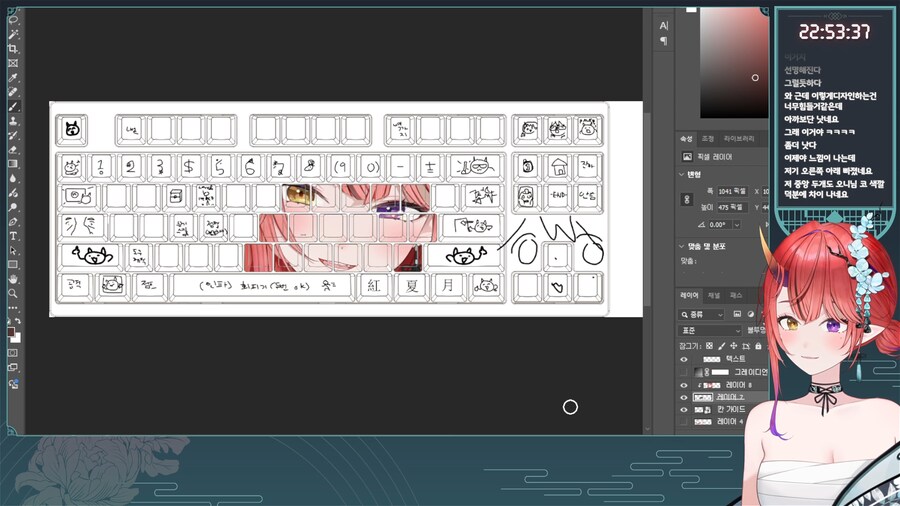Collapse the 변형 section
The image size is (900, 506).
click(684, 174)
